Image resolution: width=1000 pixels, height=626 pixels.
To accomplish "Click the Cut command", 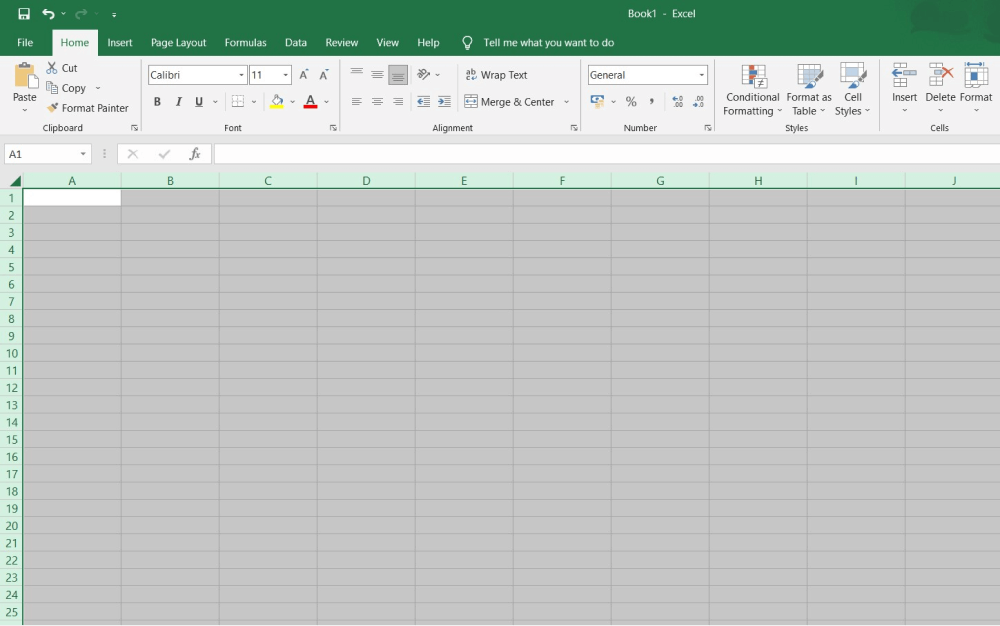I will [62, 67].
